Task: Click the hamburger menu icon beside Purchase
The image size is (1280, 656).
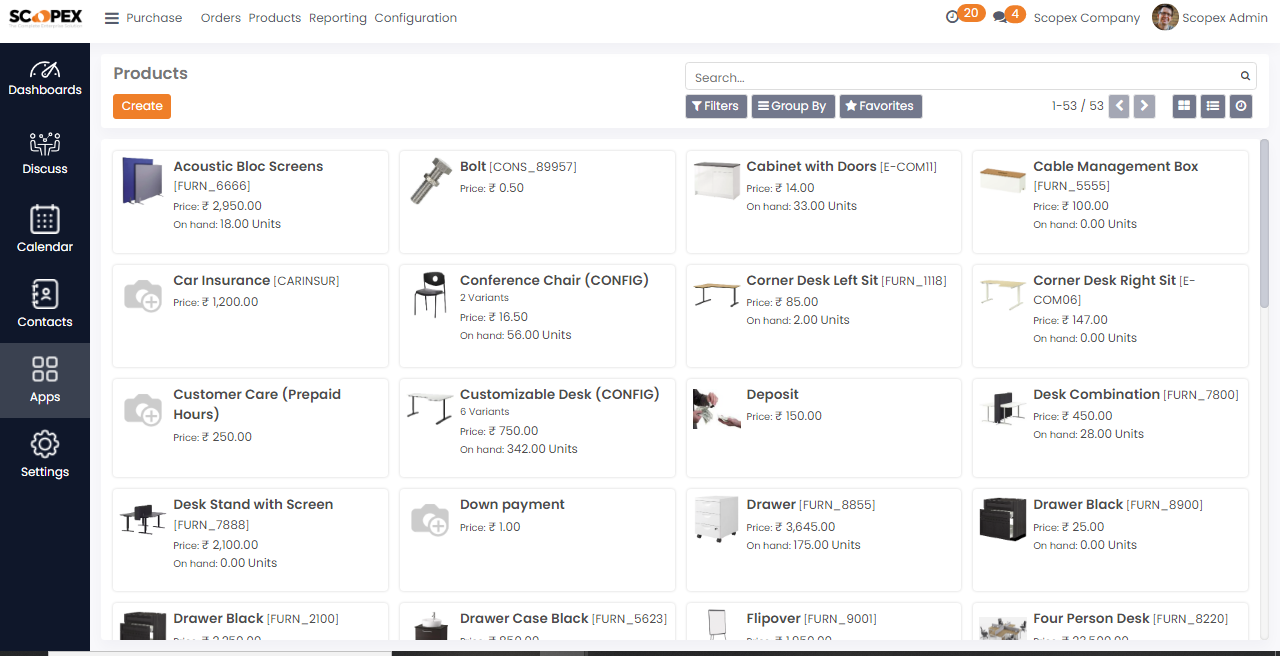Action: [x=112, y=18]
